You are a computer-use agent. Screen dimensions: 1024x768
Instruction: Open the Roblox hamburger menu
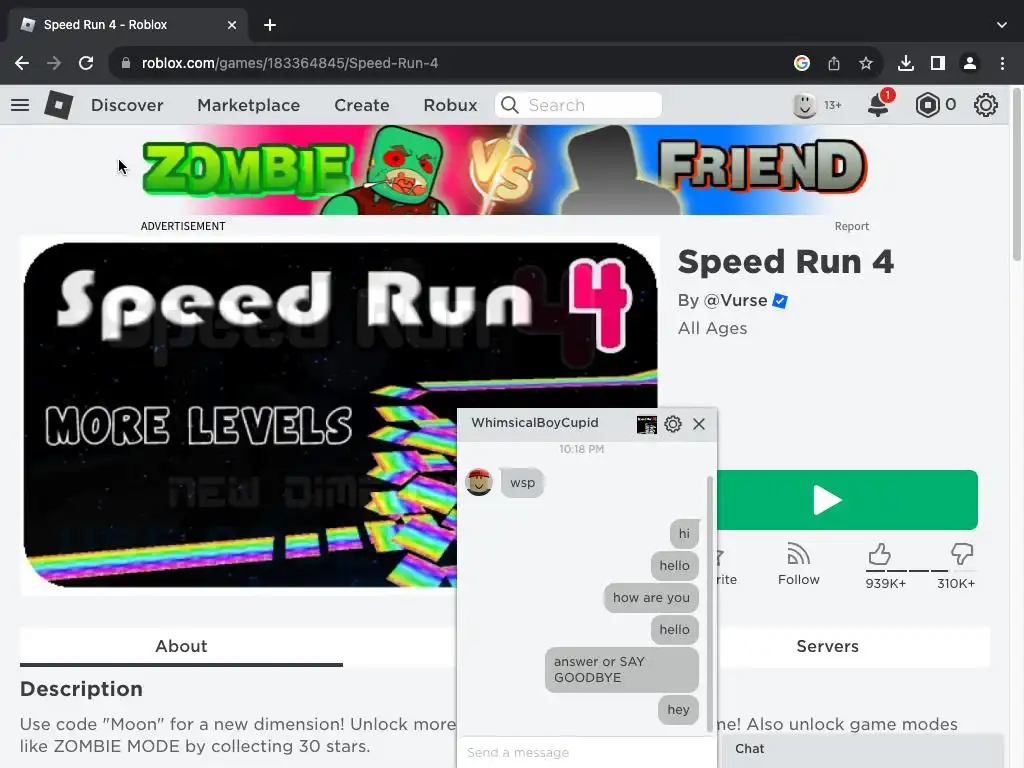pyautogui.click(x=20, y=104)
